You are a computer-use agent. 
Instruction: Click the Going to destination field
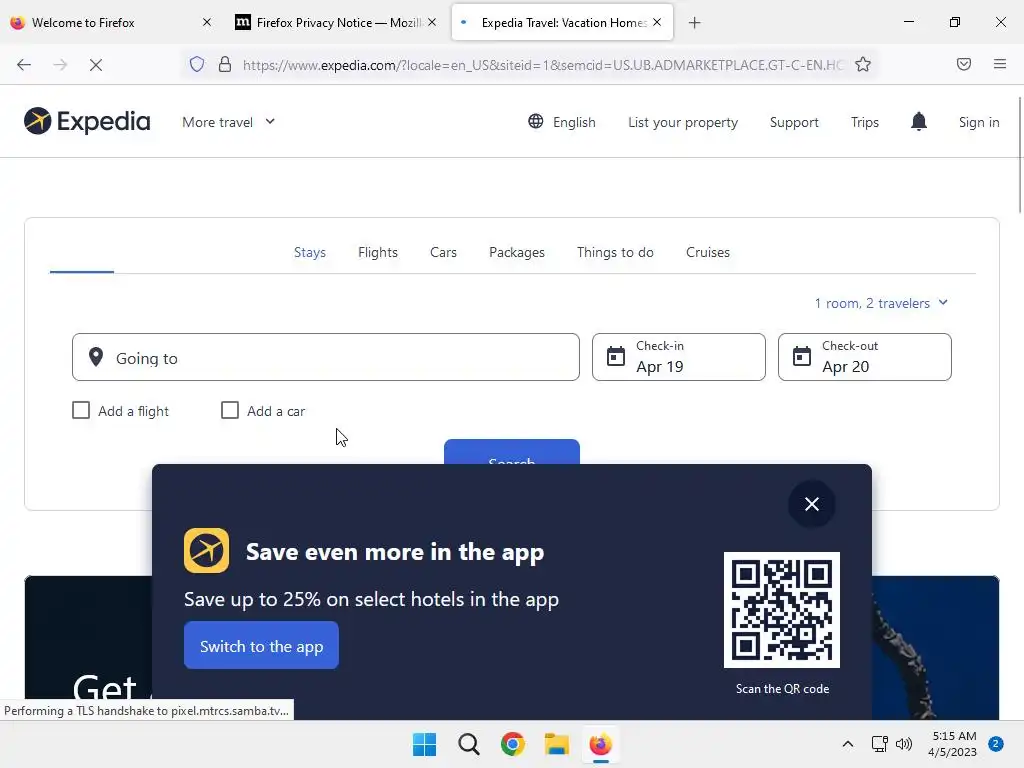click(326, 357)
